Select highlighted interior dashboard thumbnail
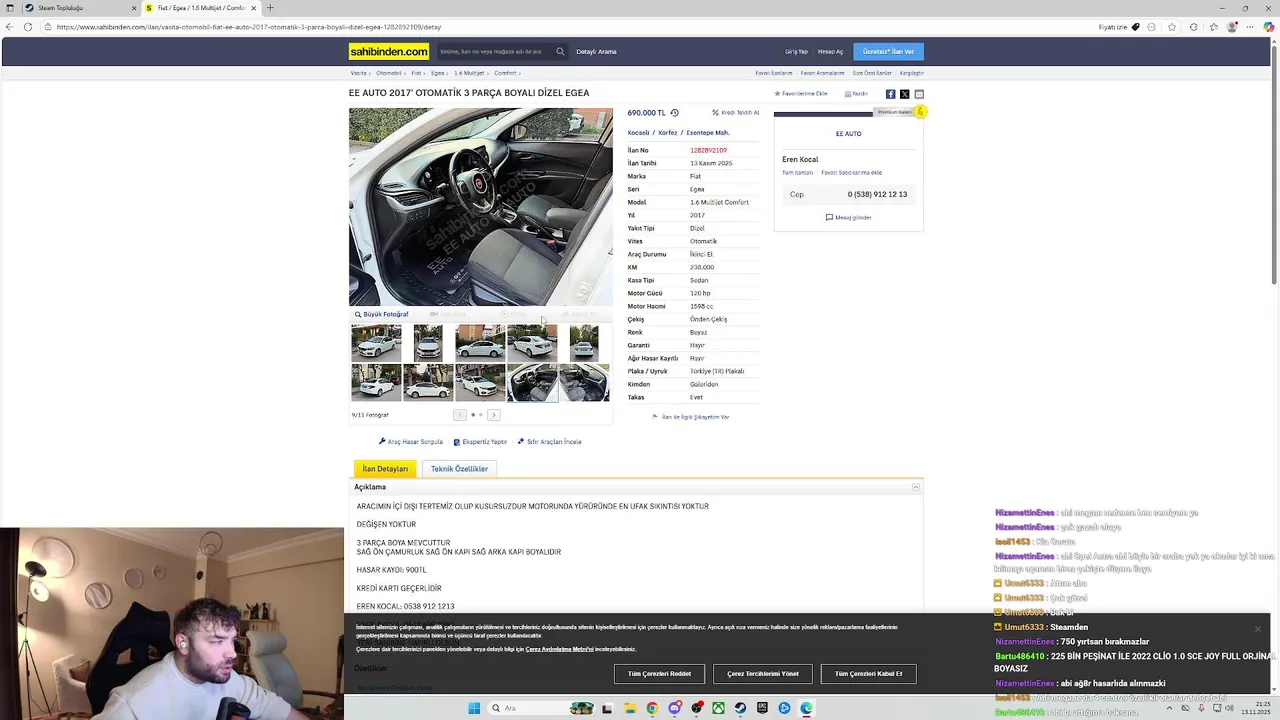1280x720 pixels. point(532,383)
